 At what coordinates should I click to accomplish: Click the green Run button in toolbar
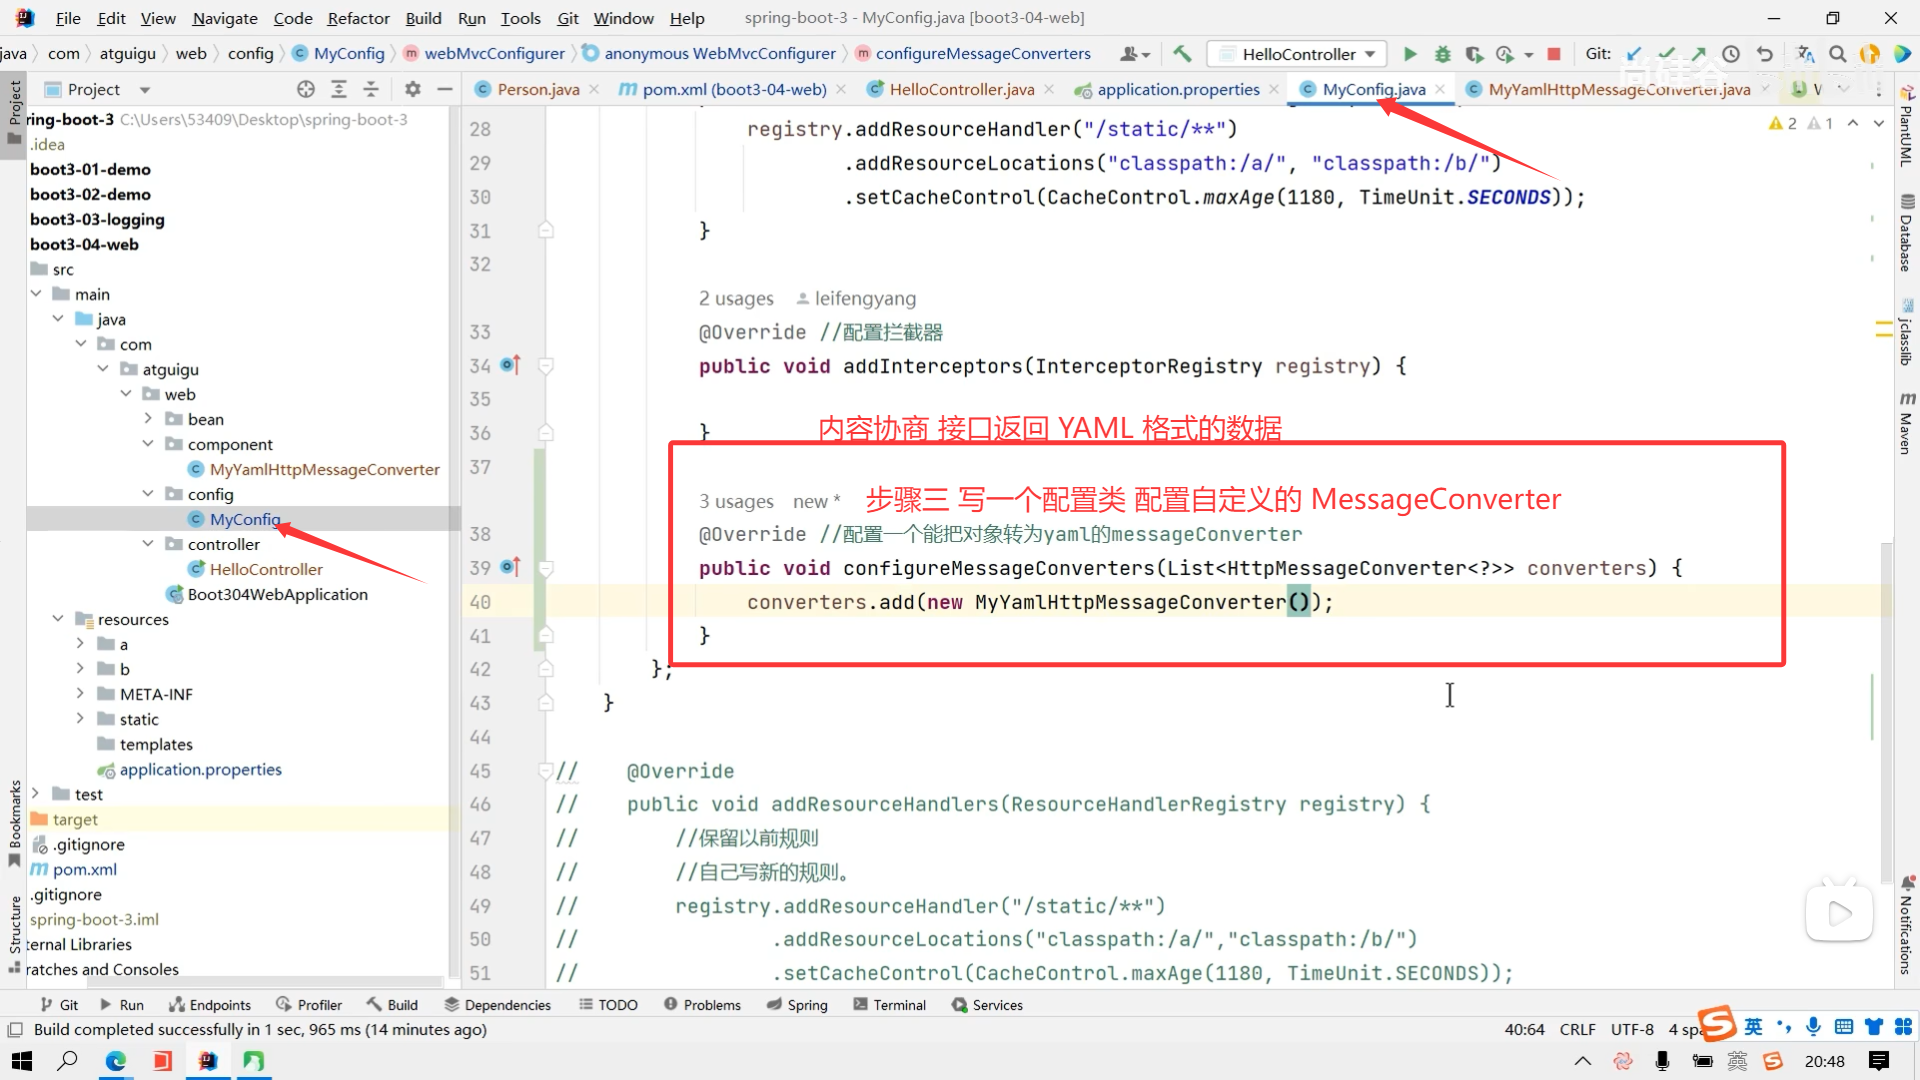coord(1410,54)
